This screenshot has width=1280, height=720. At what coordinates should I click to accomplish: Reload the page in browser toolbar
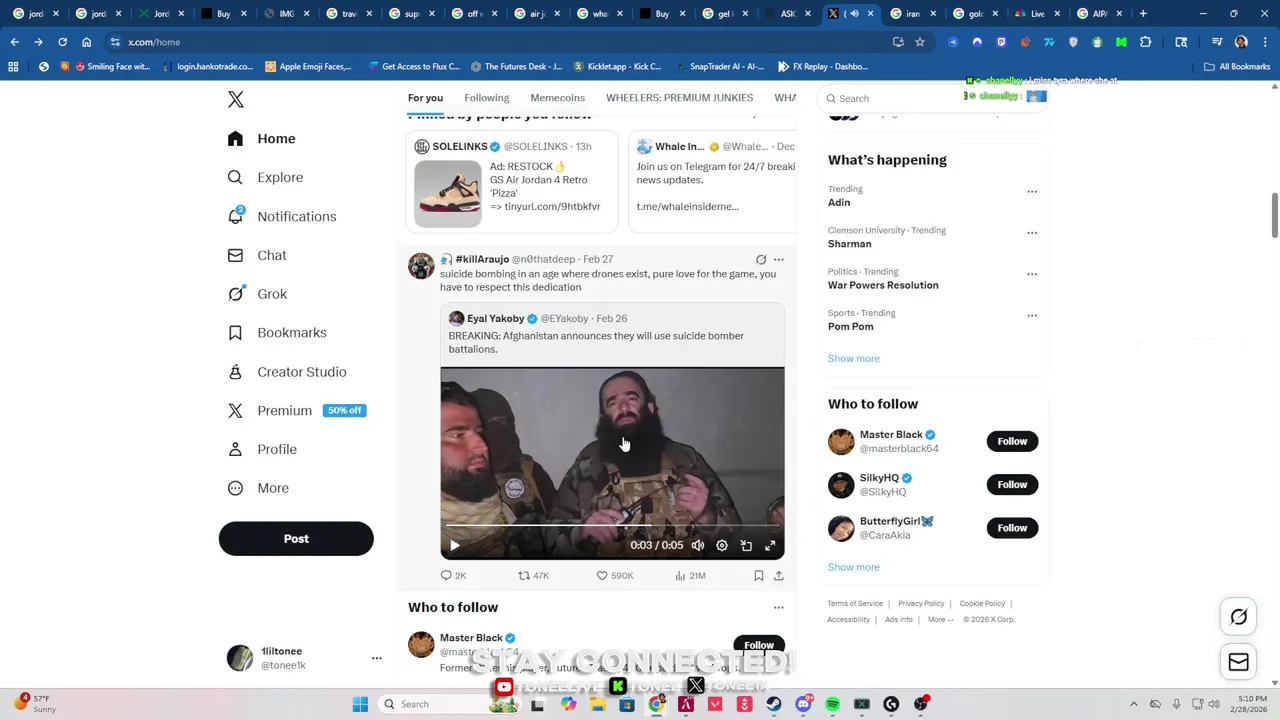pyautogui.click(x=62, y=42)
